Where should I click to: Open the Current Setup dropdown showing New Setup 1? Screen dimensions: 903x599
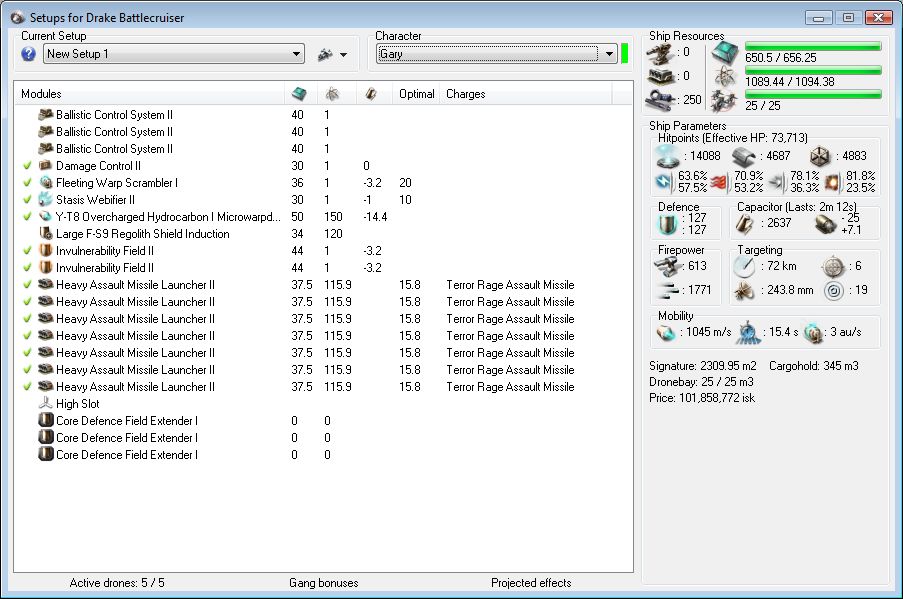[x=174, y=54]
